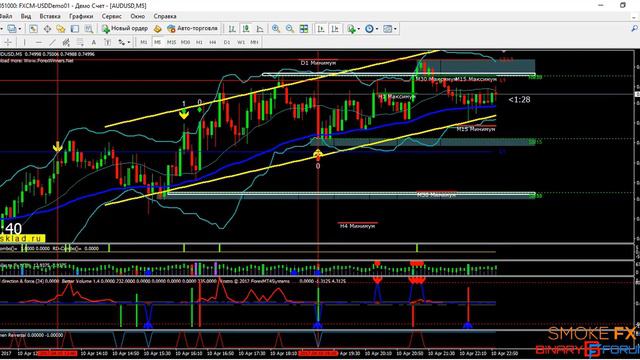Viewport: 640px width, 360px height.
Task: Open the Profiles icon in the toolbar
Action: coord(12,29)
